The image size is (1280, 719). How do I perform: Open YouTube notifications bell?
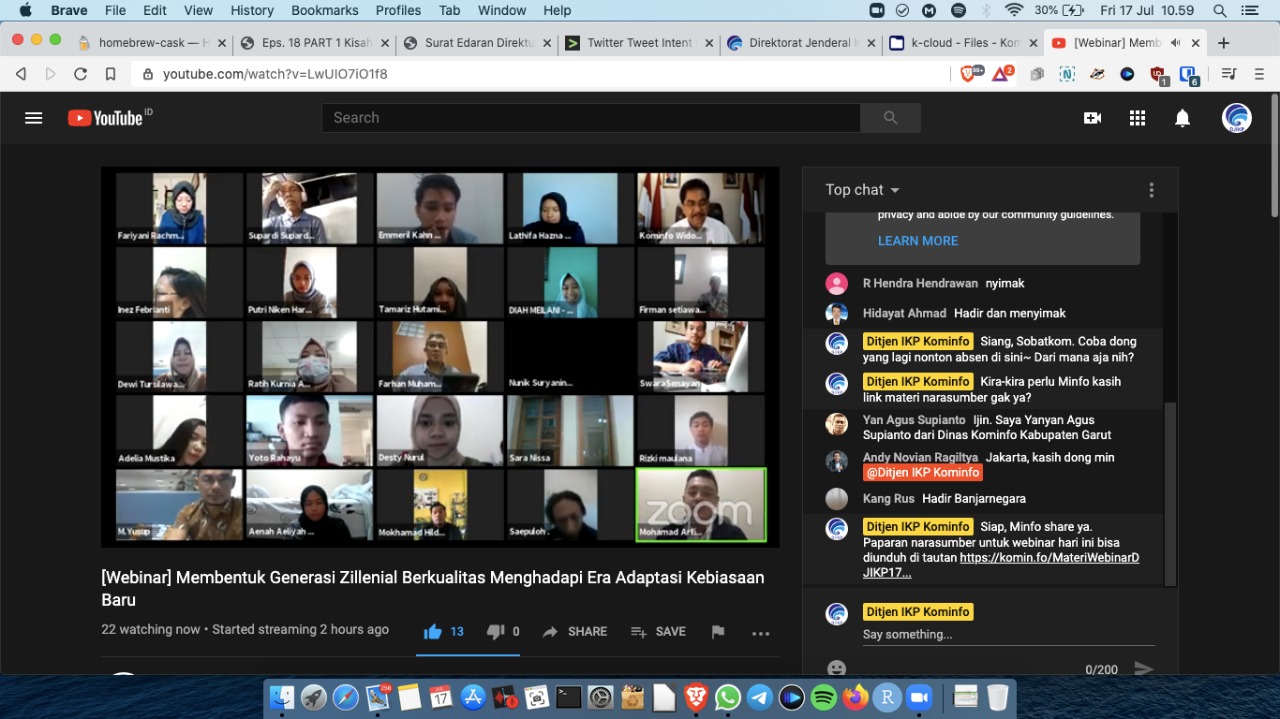pyautogui.click(x=1182, y=117)
